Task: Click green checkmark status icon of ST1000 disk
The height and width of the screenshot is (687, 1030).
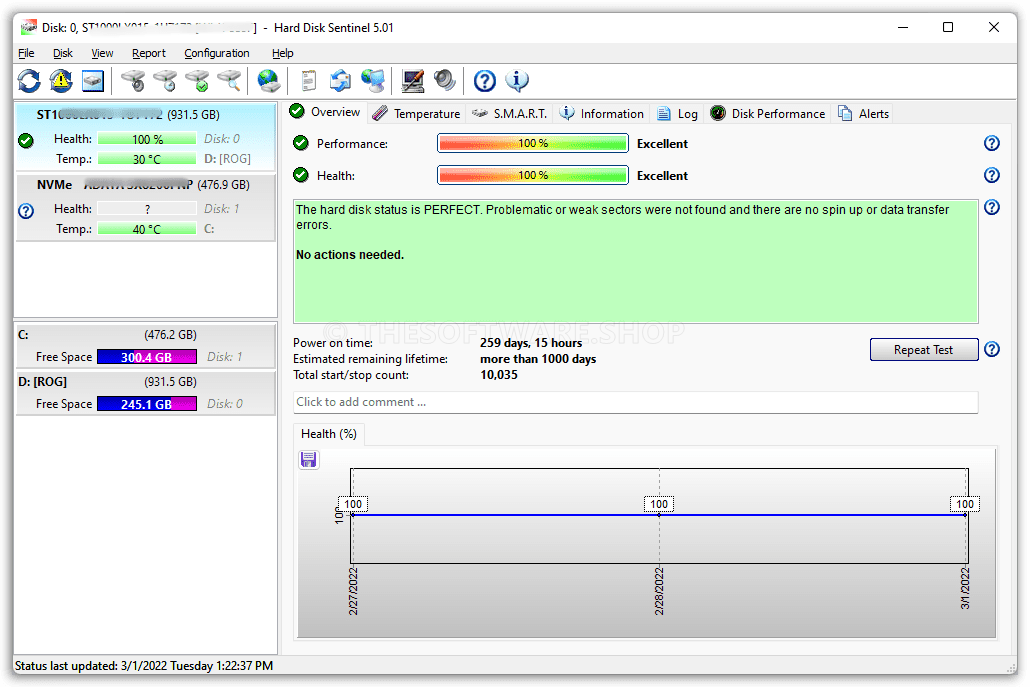Action: [x=26, y=140]
